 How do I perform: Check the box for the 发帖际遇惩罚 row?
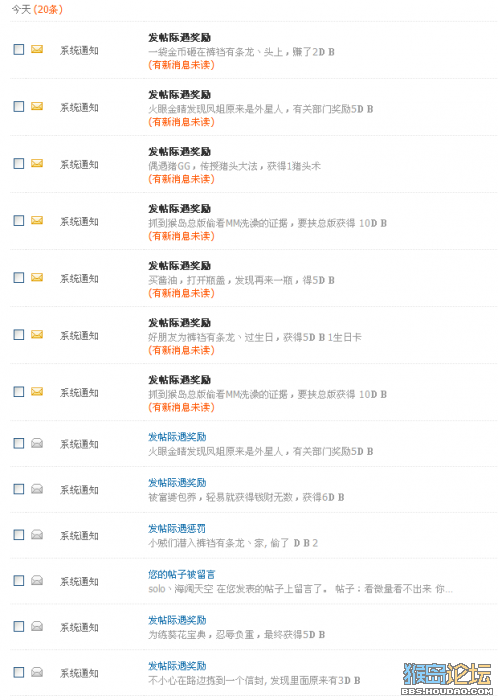19,535
